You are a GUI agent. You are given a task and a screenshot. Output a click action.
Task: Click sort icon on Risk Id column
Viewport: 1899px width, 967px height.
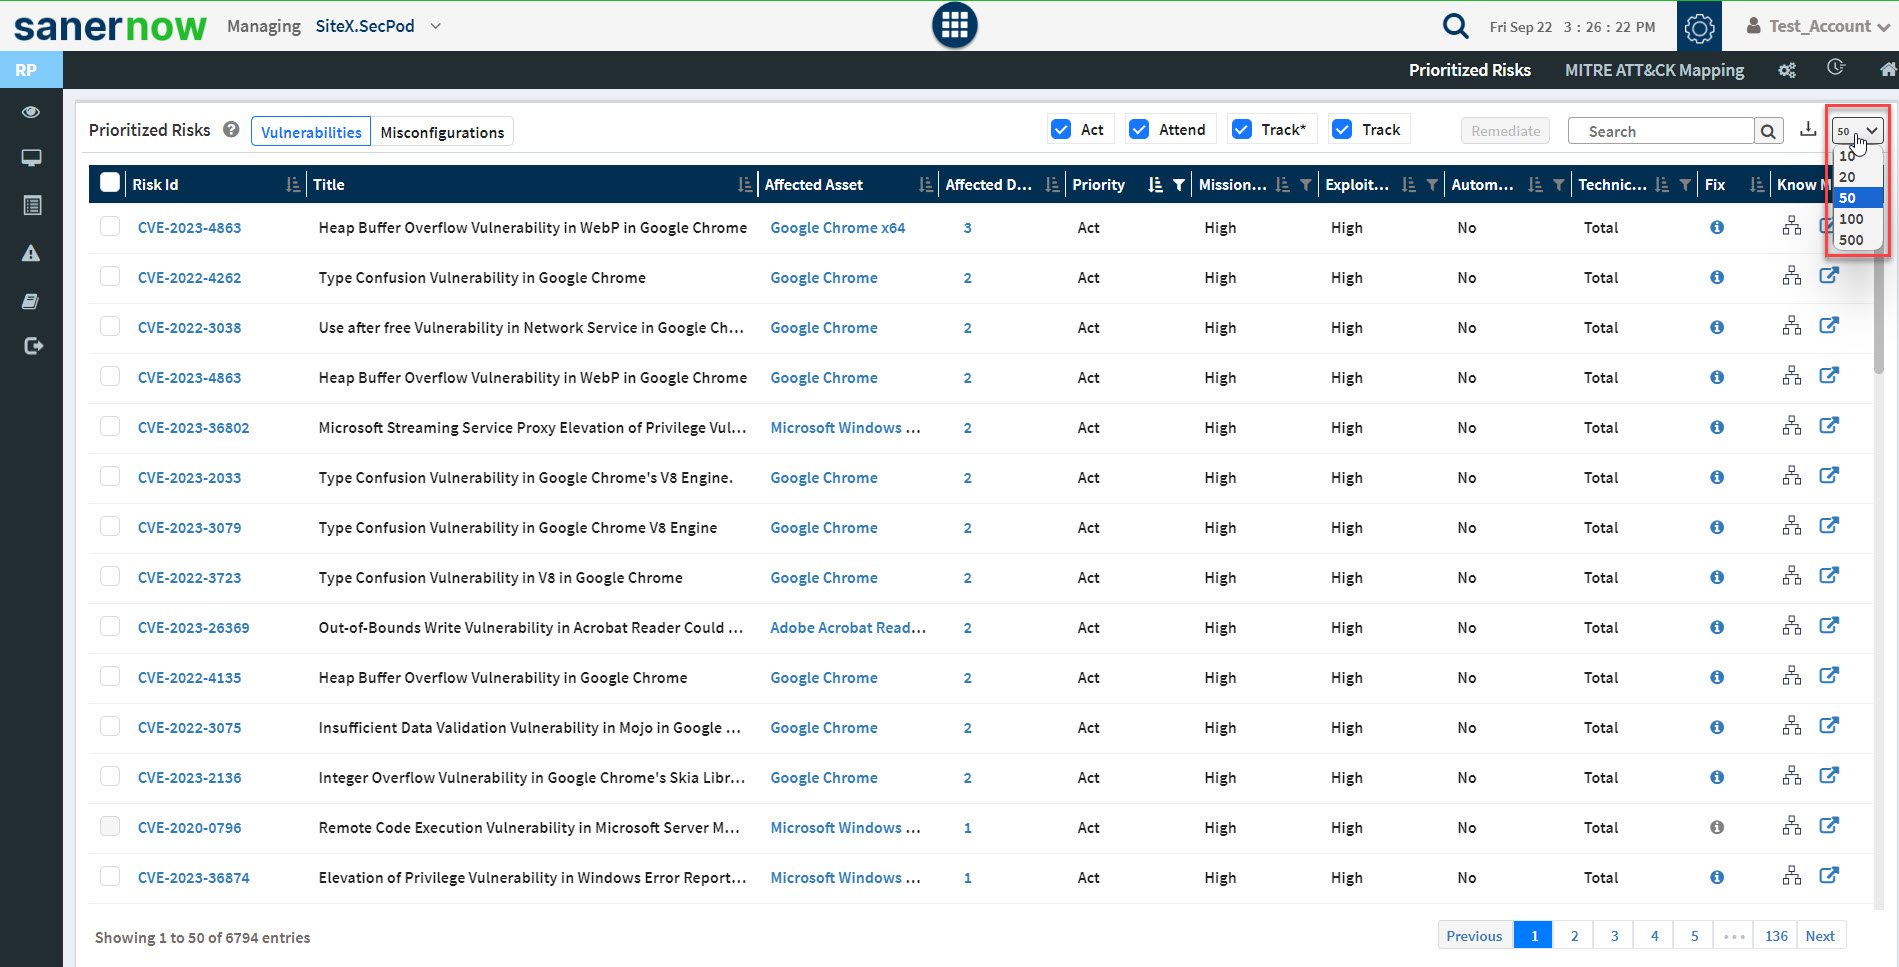(x=292, y=185)
